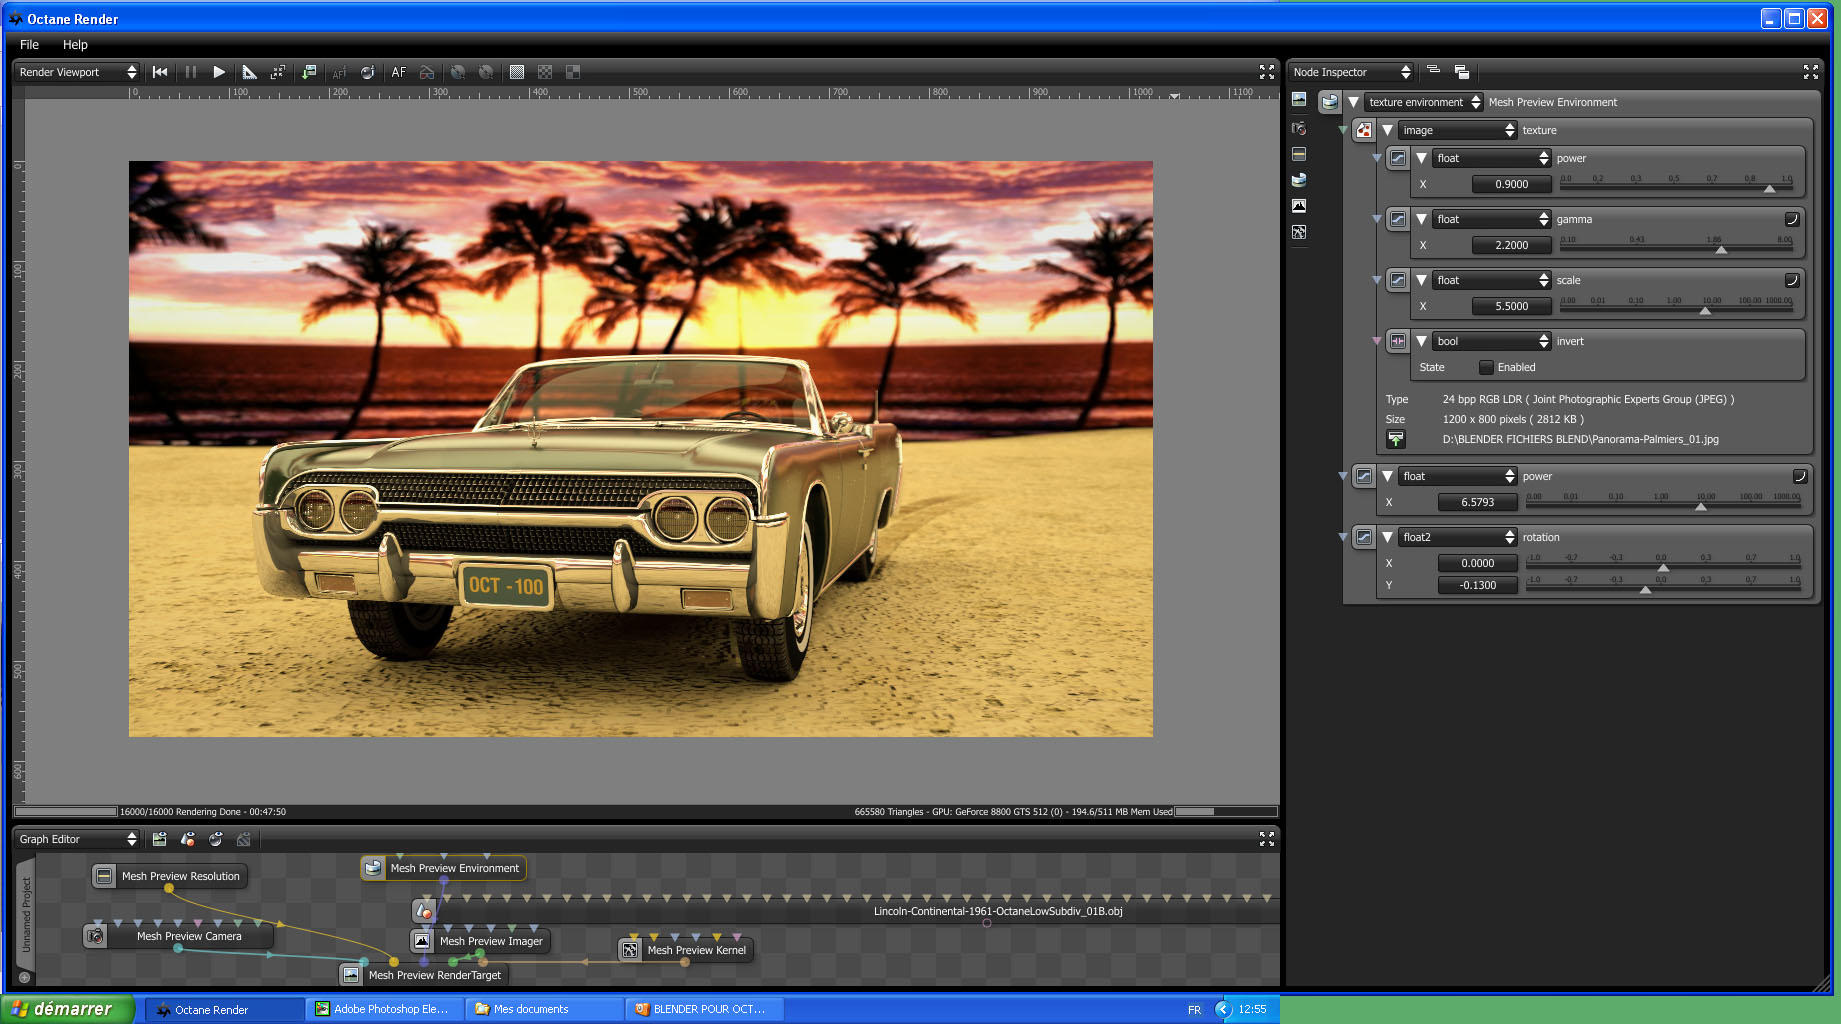Select the render target sidebar icon
The width and height of the screenshot is (1841, 1024).
(x=1299, y=99)
